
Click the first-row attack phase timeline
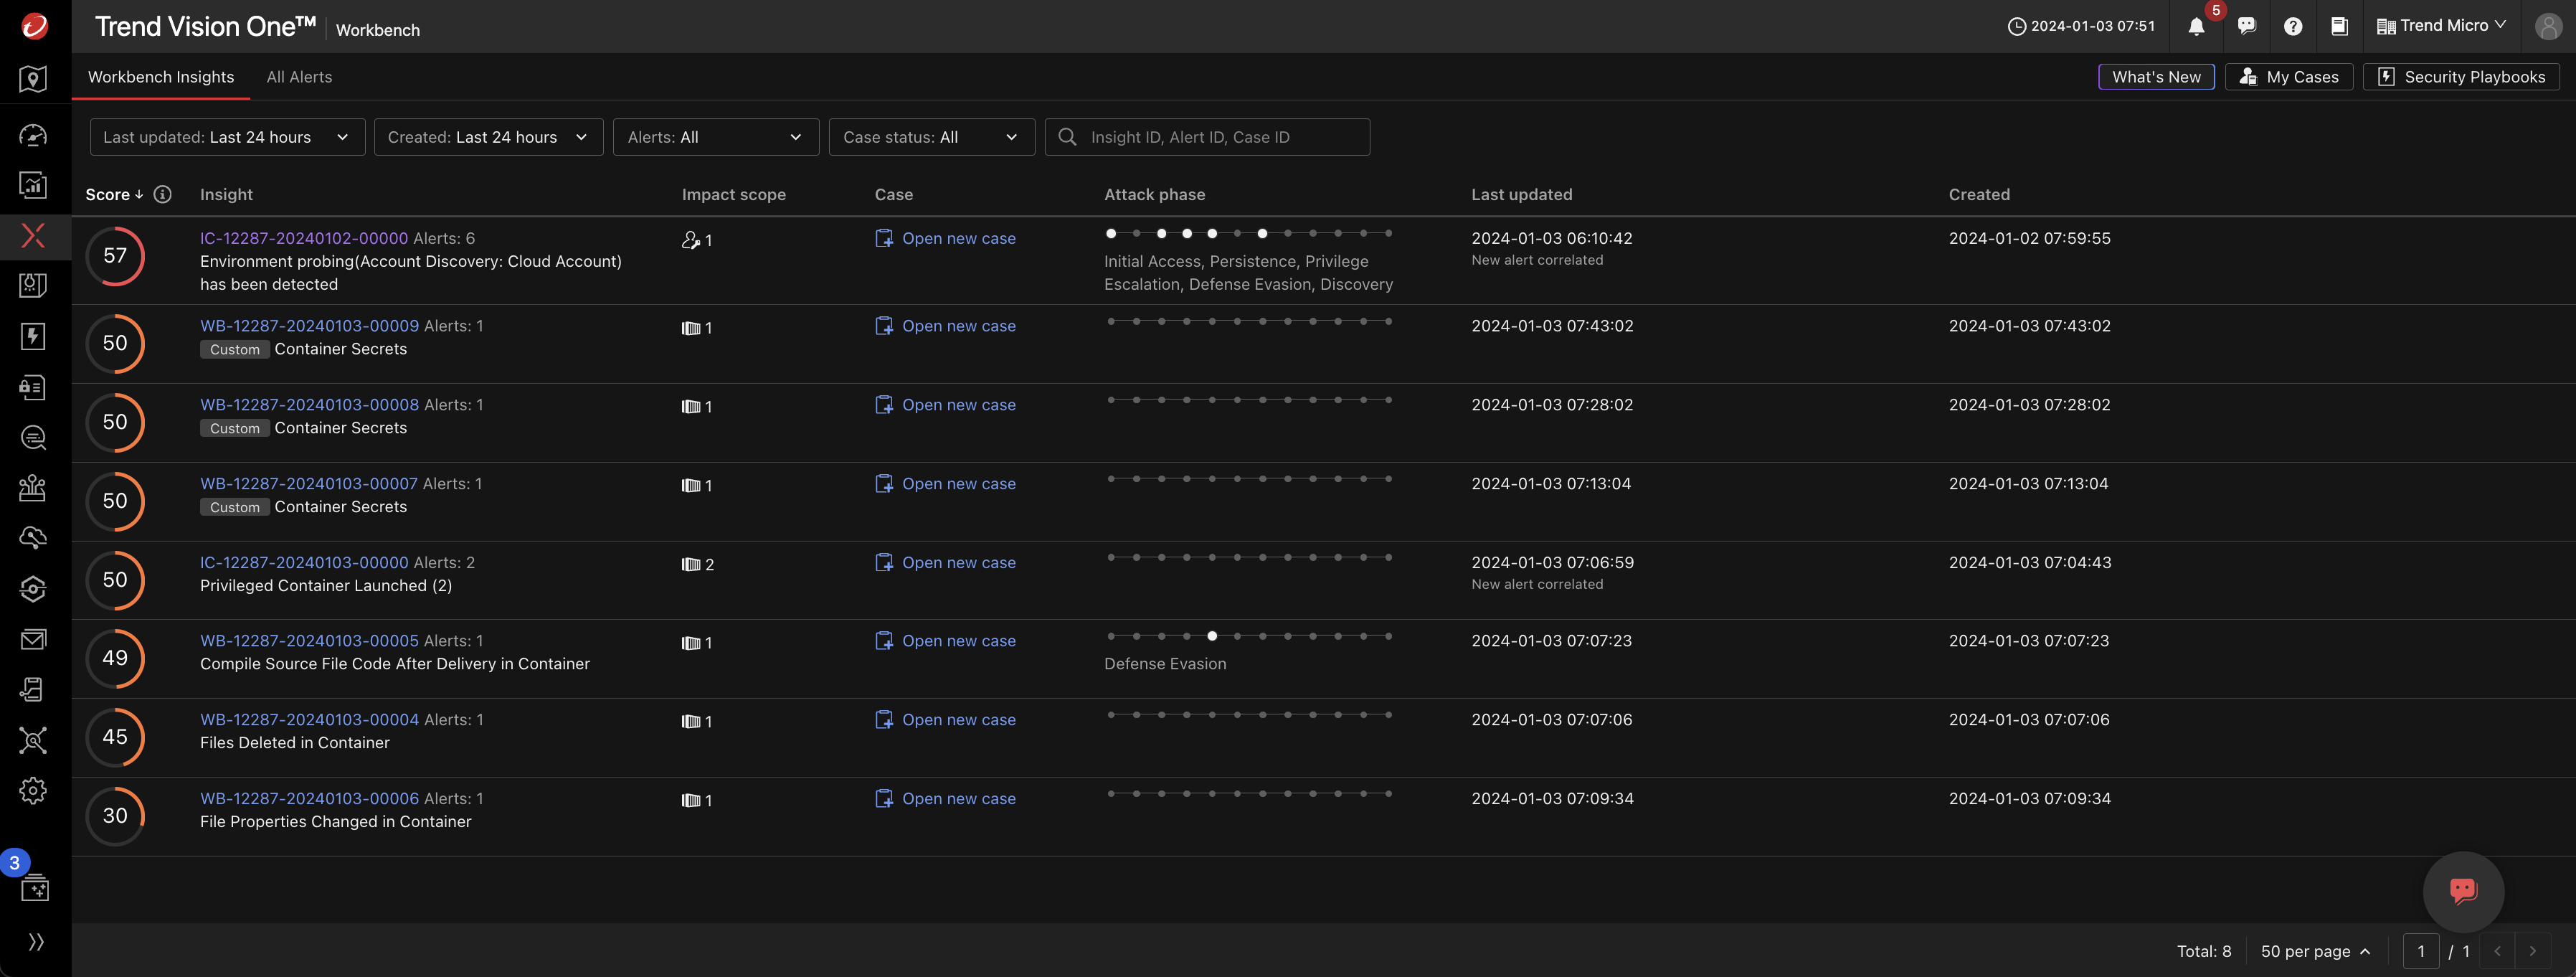(x=1249, y=233)
